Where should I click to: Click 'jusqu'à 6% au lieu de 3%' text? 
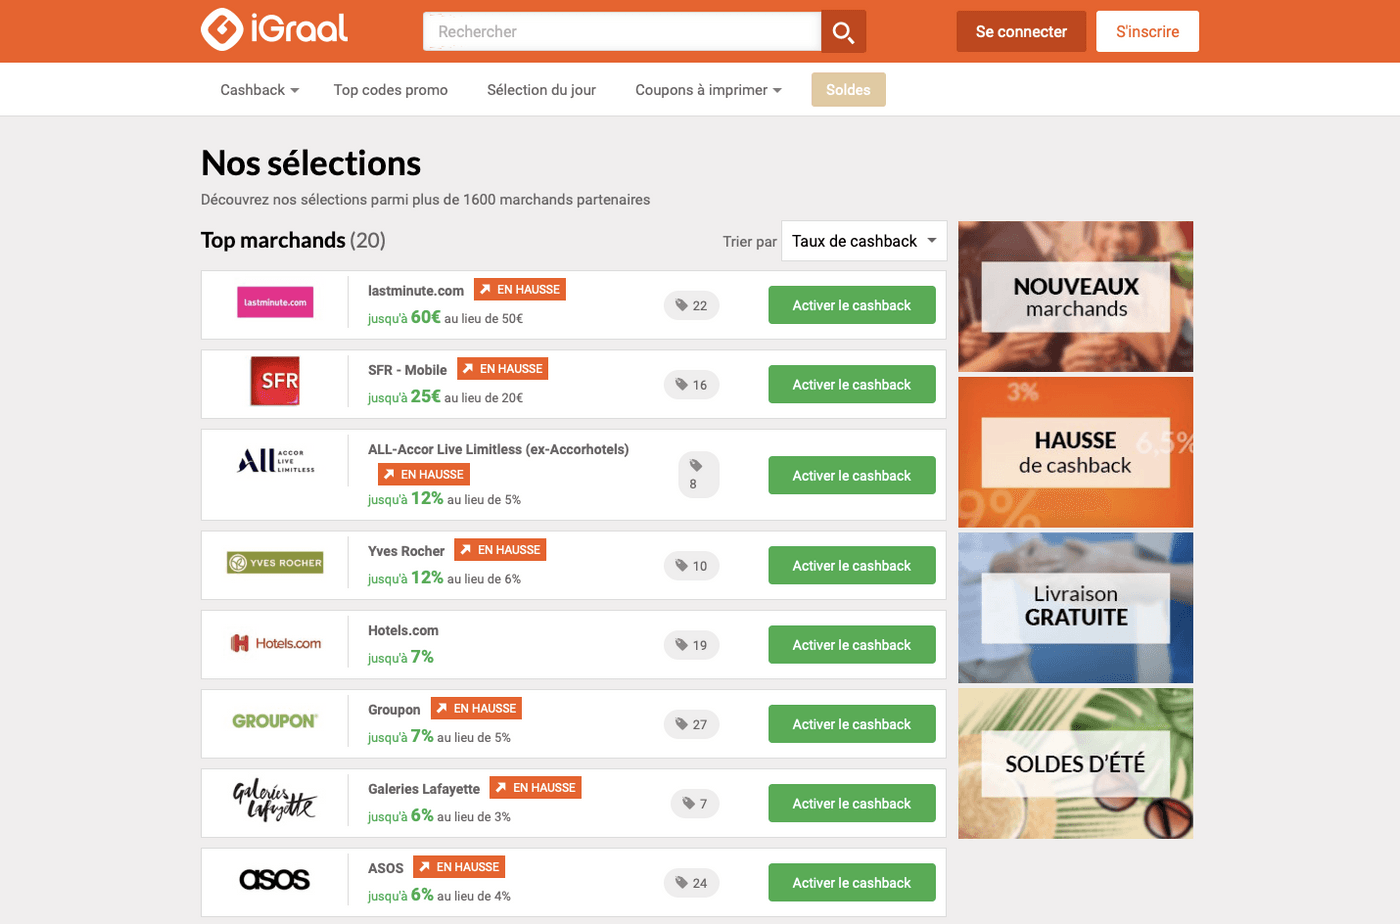(439, 816)
